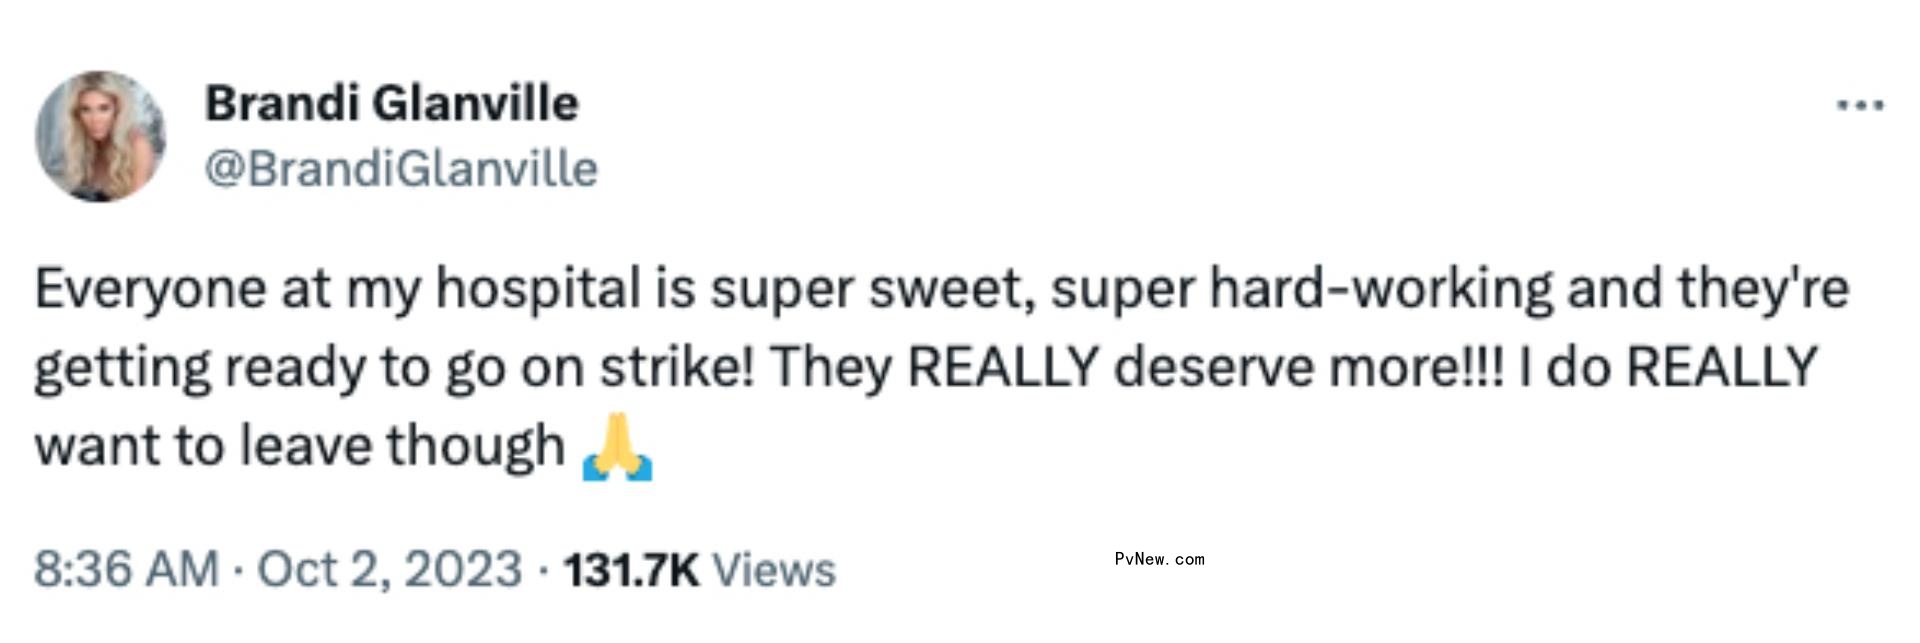
Task: Click the prayer hands emoji at the tweet's end
Action: pos(620,446)
